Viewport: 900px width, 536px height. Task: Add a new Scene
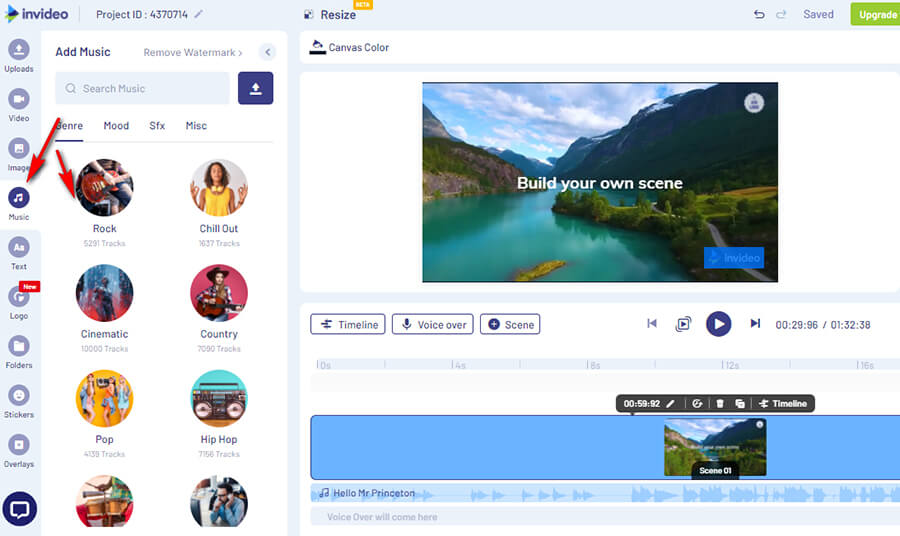pos(510,324)
